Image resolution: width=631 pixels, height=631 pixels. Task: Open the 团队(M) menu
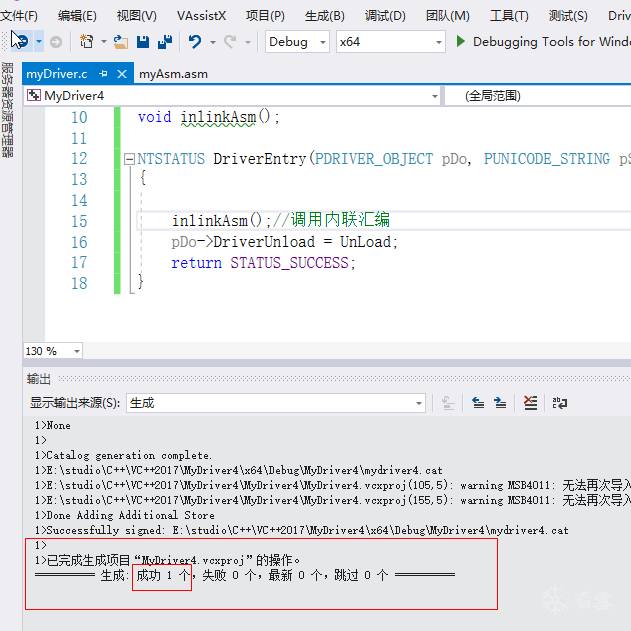(447, 16)
